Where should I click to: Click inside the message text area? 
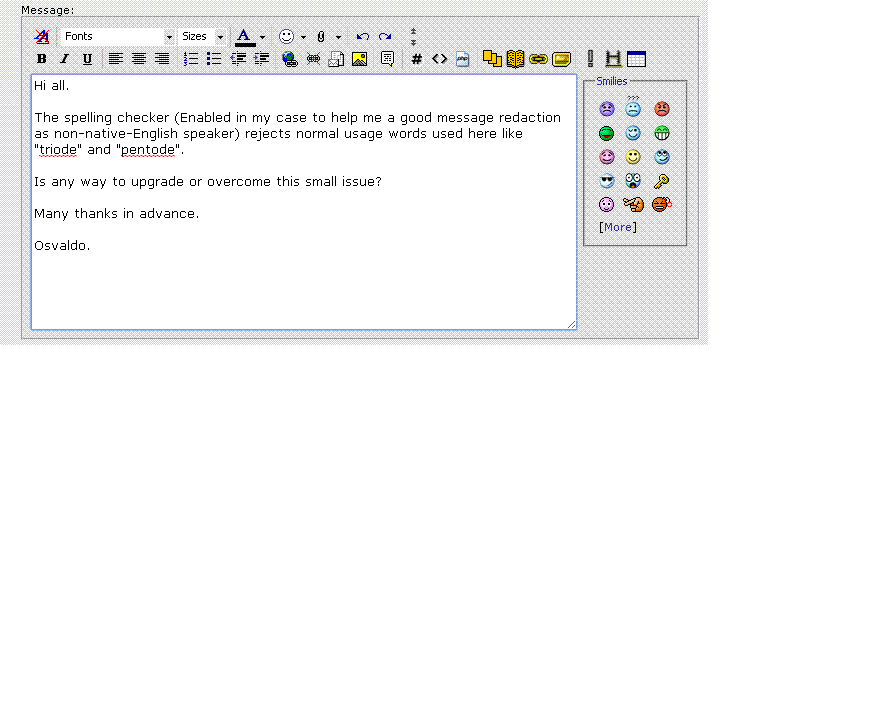pos(303,202)
